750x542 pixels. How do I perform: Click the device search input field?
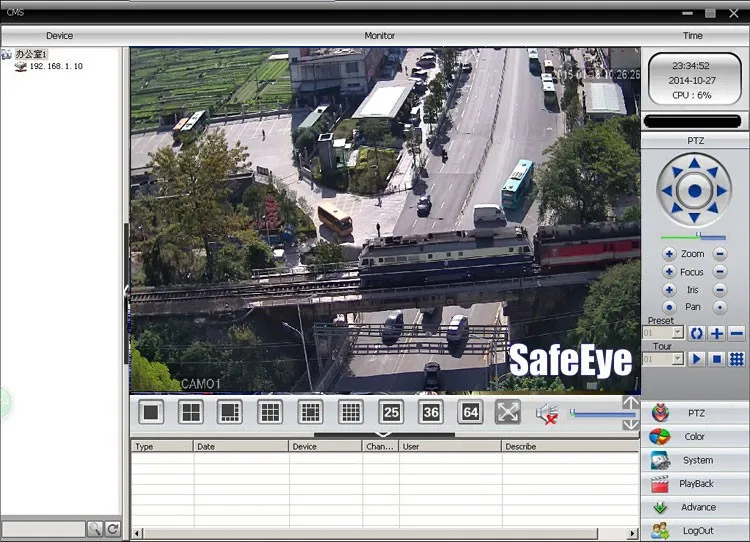43,529
